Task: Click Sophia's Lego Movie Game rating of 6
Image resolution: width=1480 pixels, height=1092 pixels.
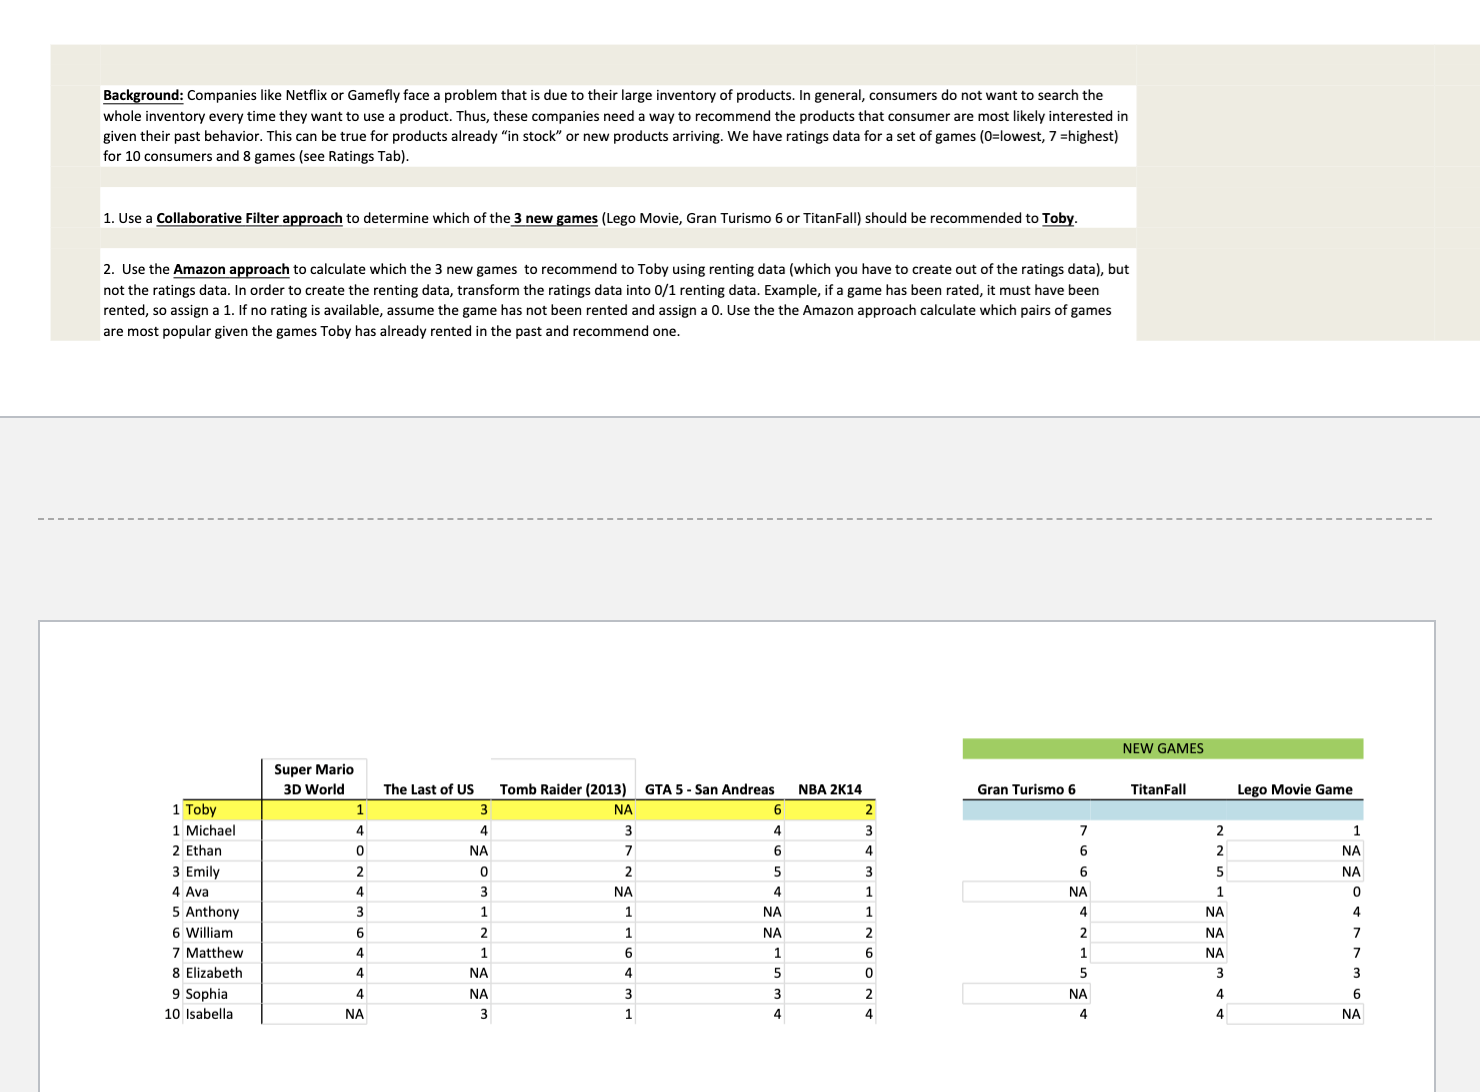Action: (x=1356, y=994)
